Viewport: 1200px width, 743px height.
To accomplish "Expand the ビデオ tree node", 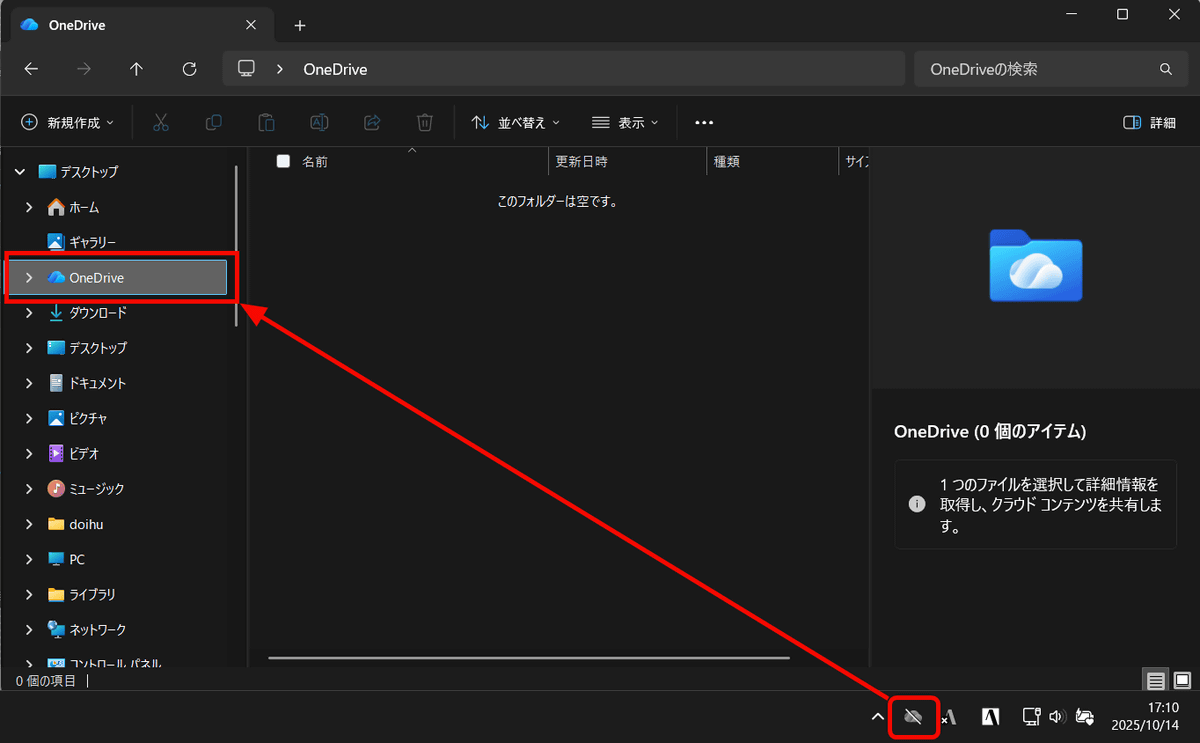I will 29,453.
